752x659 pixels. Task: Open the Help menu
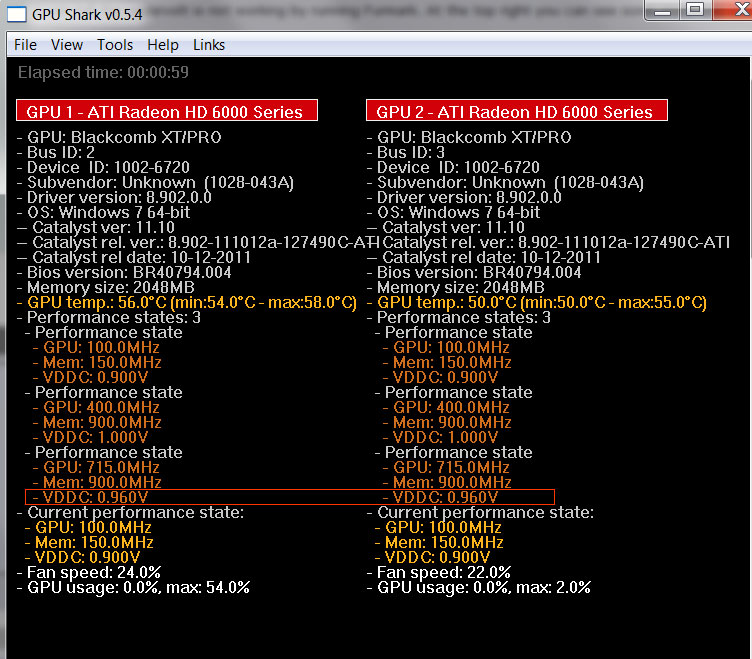163,45
